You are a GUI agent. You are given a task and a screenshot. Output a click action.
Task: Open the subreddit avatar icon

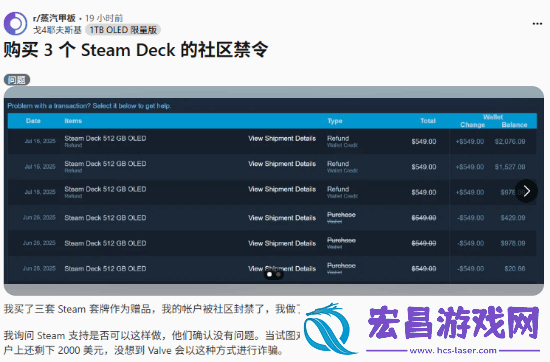(x=15, y=24)
